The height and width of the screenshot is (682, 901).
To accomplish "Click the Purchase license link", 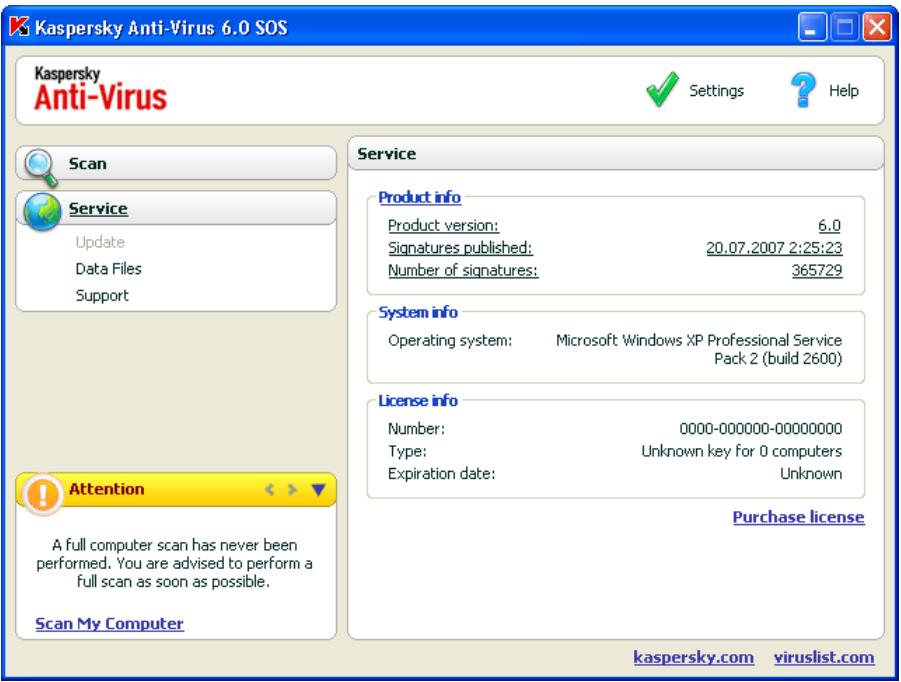I will tap(798, 517).
